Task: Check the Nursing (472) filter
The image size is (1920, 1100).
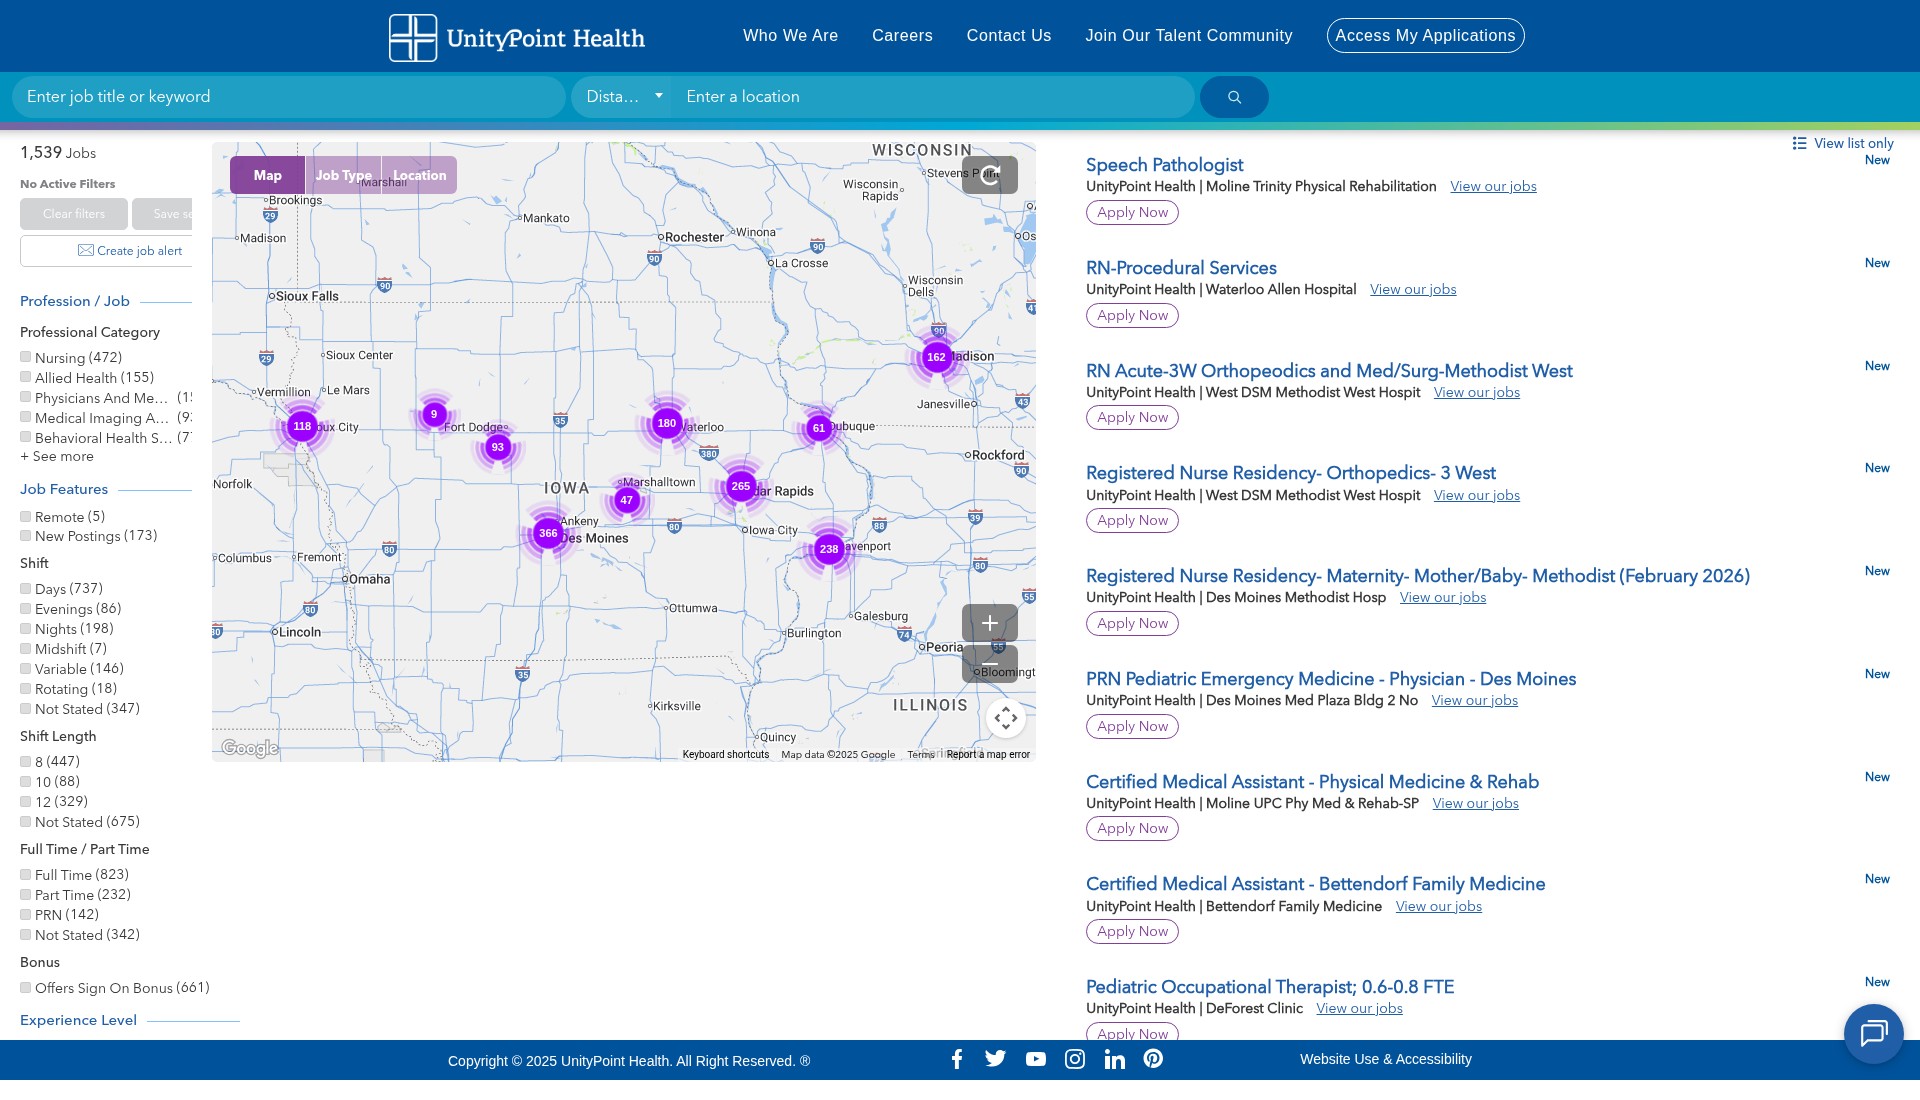Action: (x=26, y=357)
